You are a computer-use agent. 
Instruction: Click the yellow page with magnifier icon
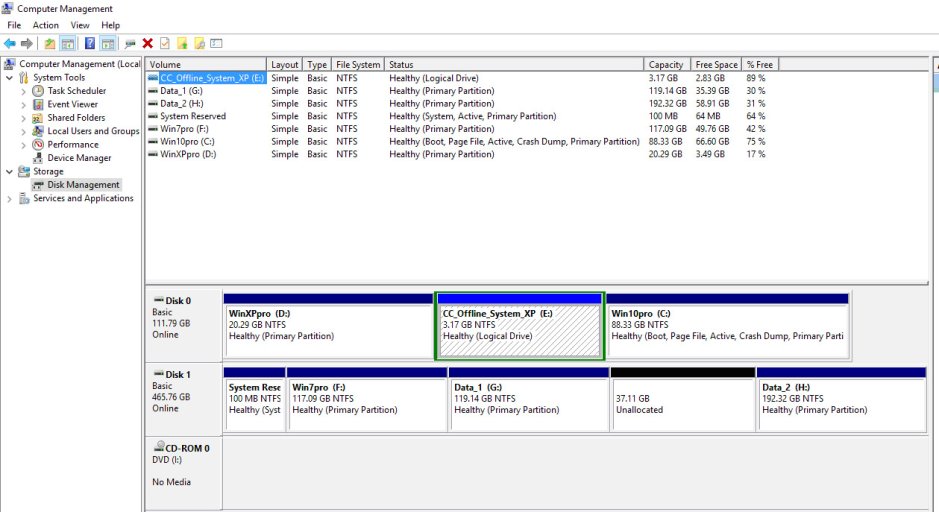(199, 44)
